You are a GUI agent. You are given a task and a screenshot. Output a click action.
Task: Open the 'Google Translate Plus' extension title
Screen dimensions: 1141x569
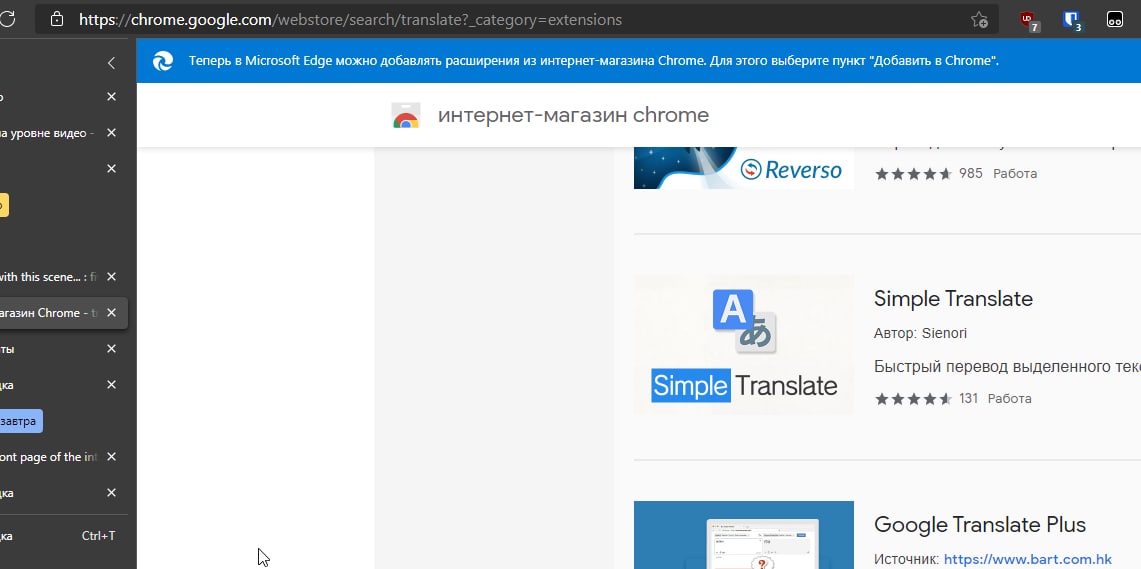[980, 524]
